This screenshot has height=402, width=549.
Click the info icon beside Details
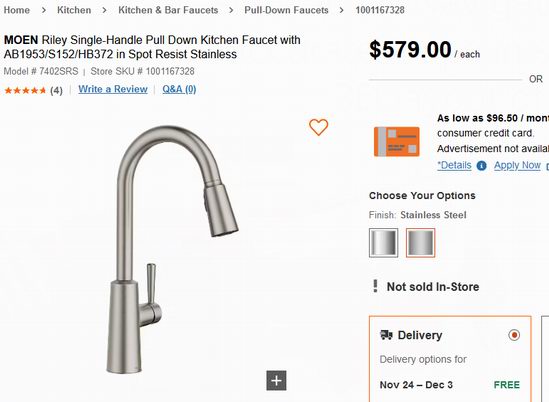tap(482, 166)
